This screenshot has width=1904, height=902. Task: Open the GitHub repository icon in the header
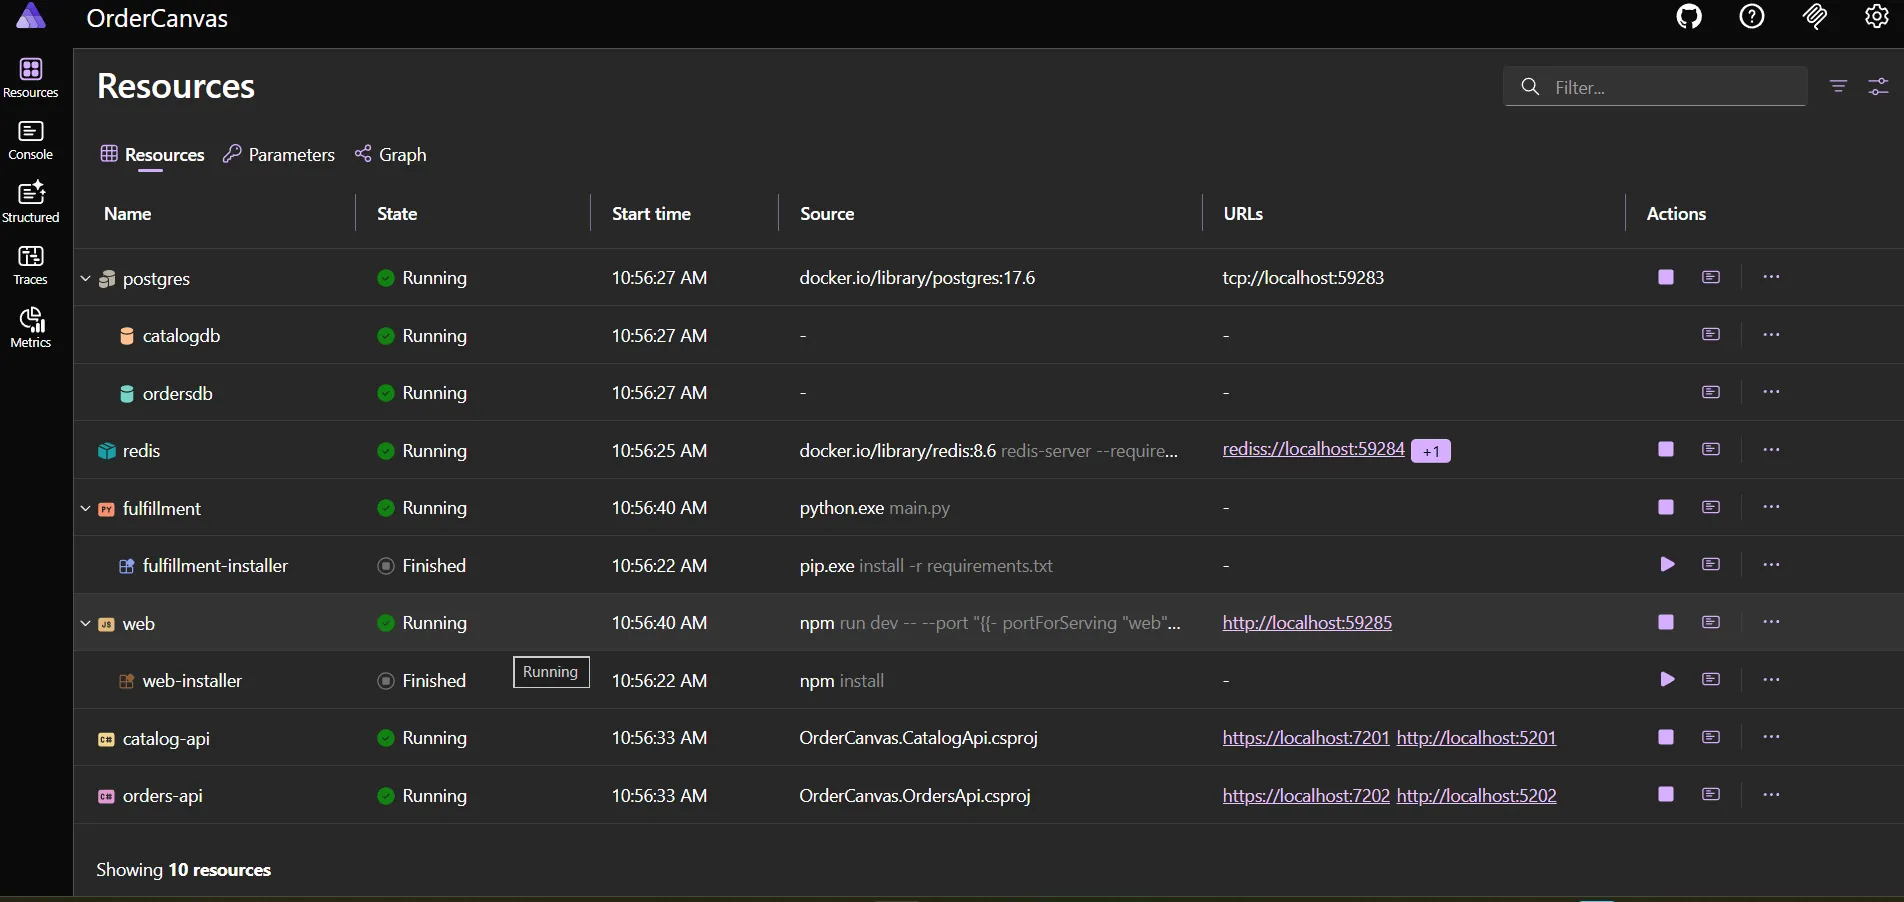(x=1689, y=17)
